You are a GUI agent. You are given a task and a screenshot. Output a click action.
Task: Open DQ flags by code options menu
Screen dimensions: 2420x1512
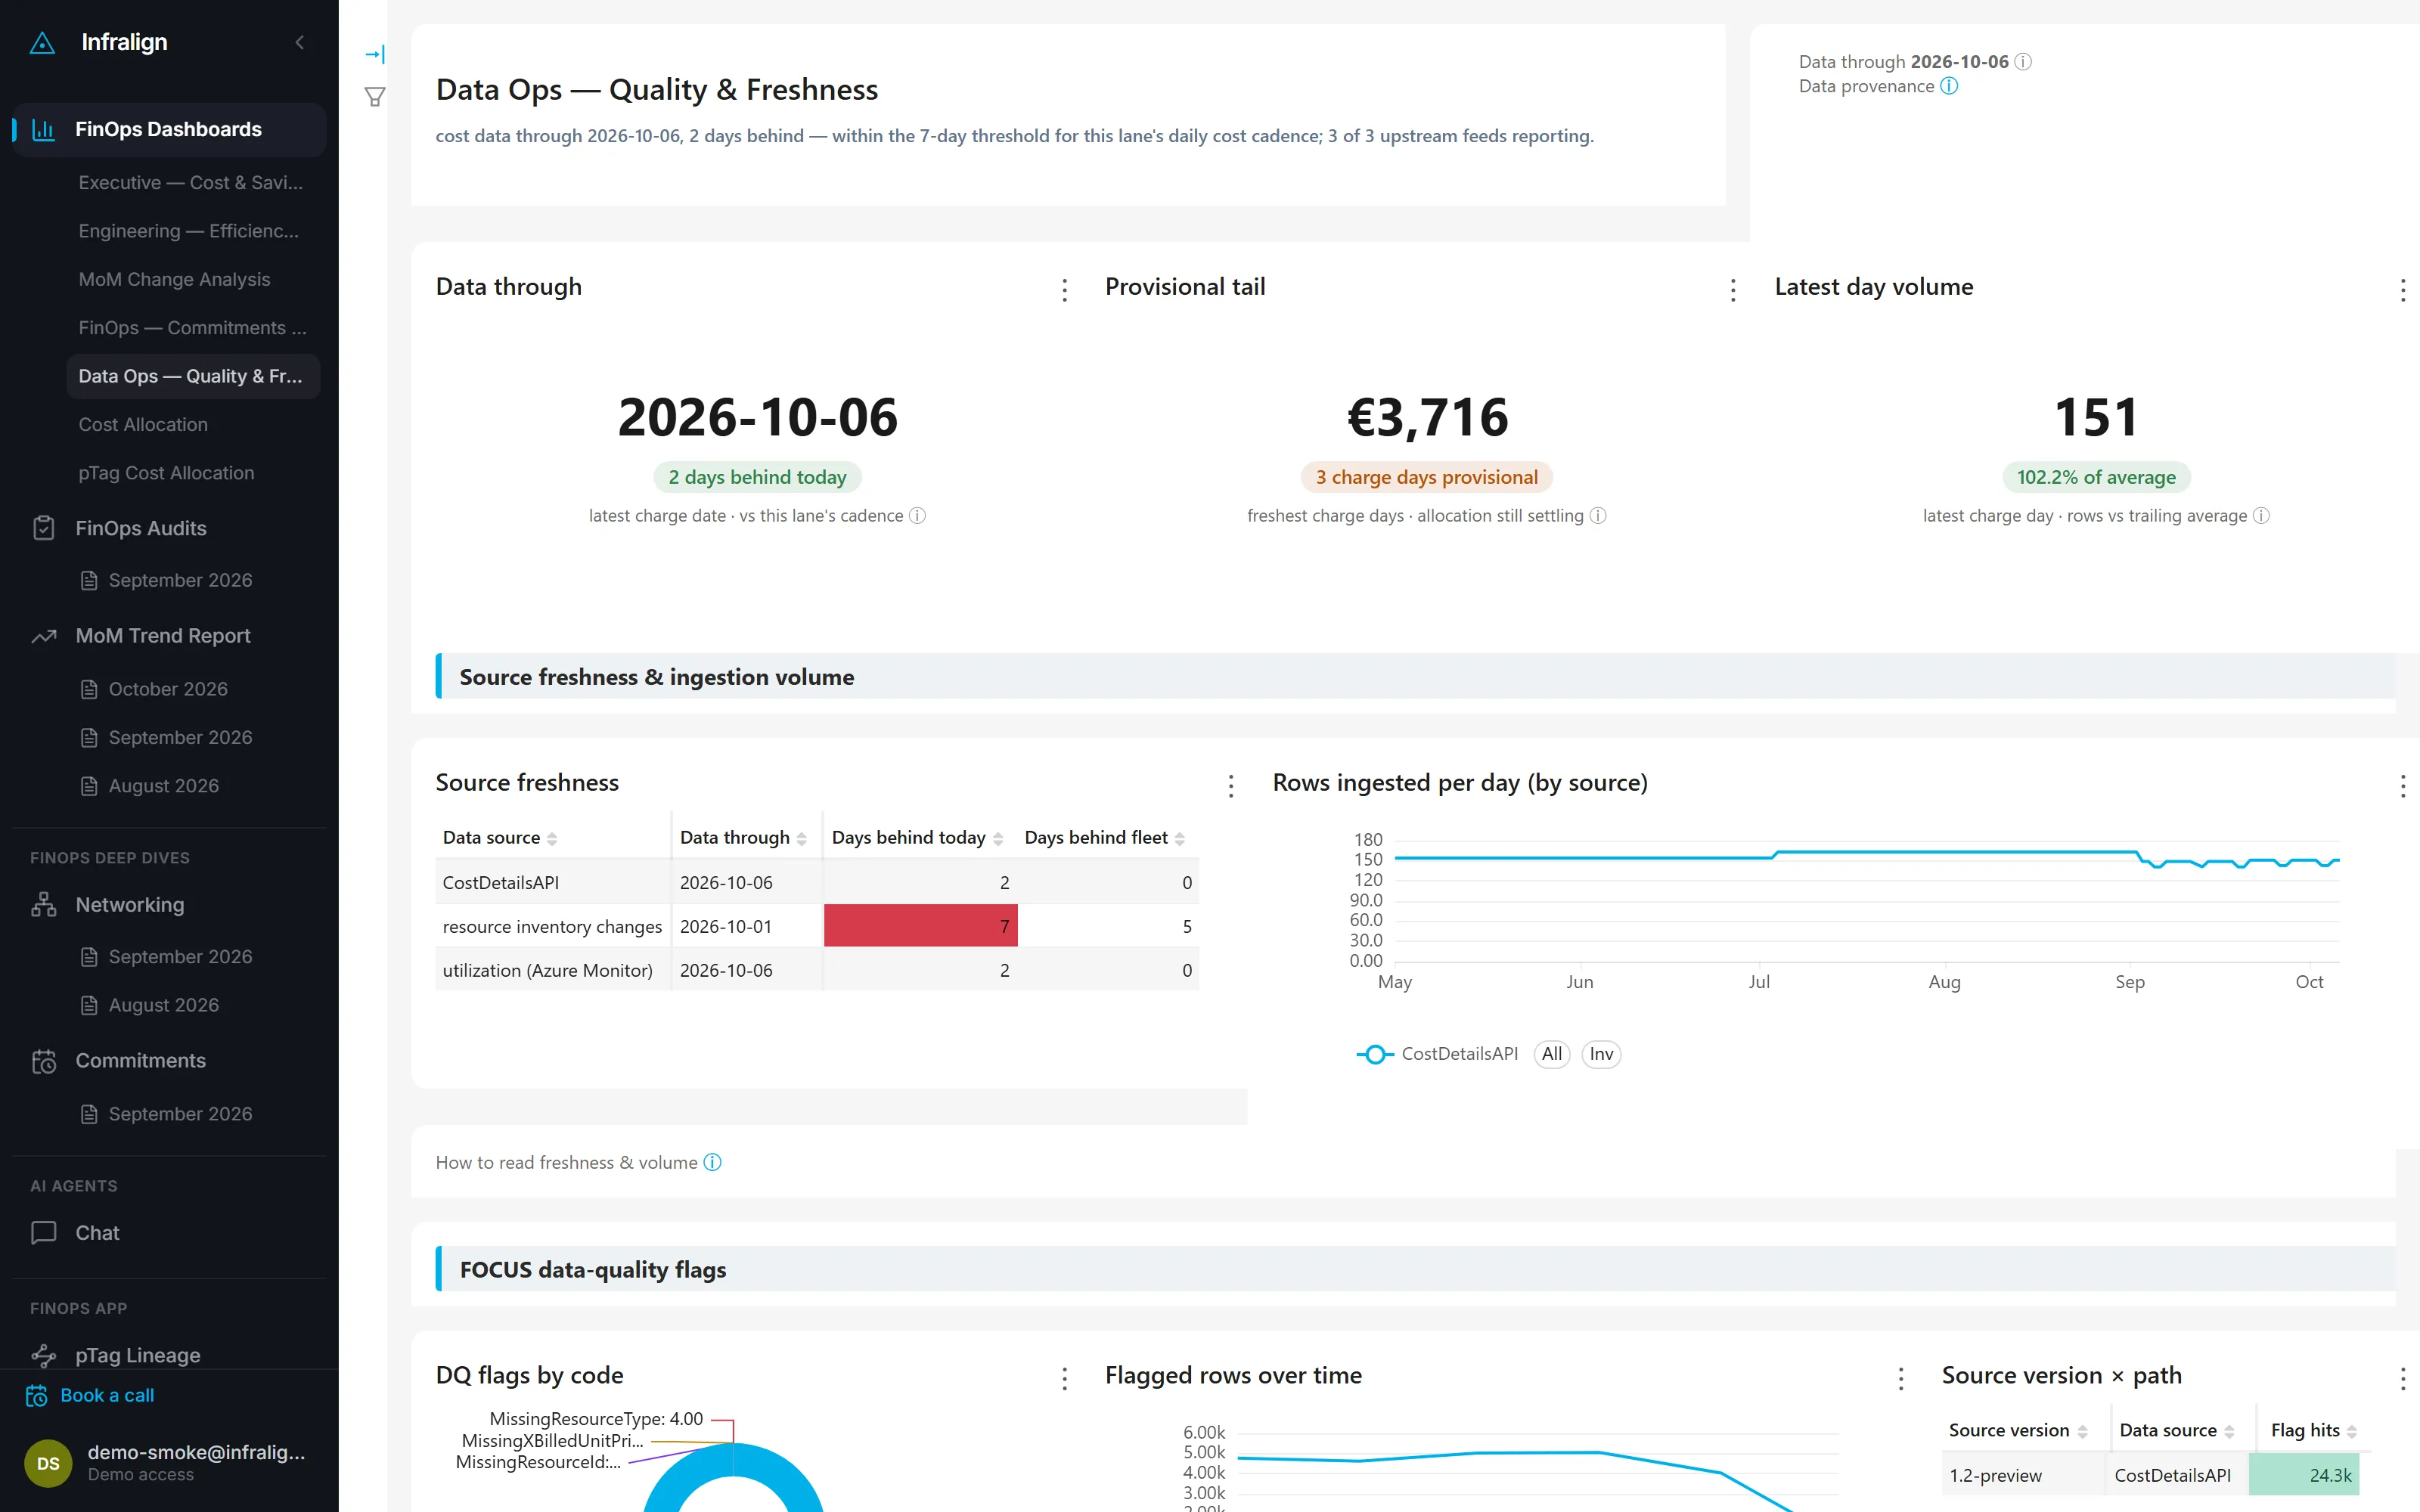point(1065,1379)
